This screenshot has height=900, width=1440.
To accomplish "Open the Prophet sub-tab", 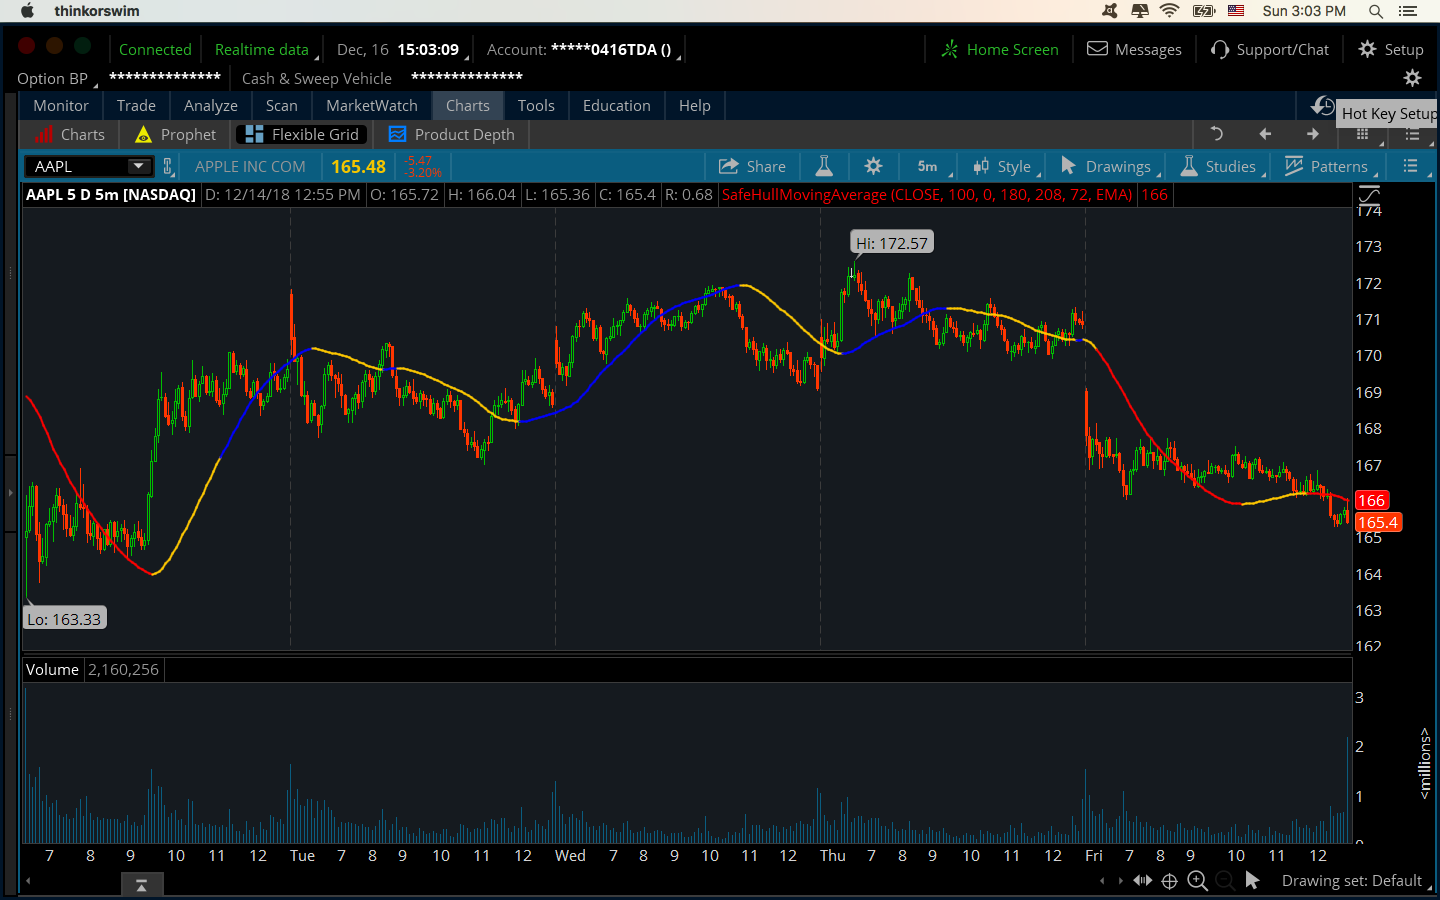I will click(x=175, y=134).
